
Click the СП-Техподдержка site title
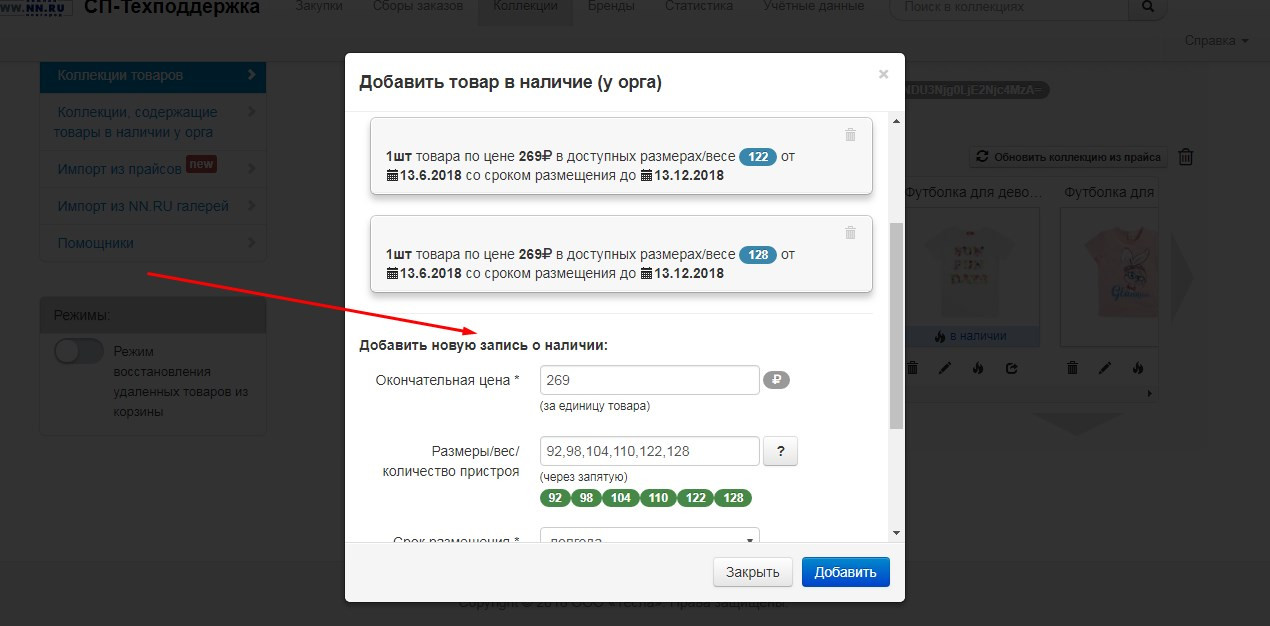click(x=172, y=8)
